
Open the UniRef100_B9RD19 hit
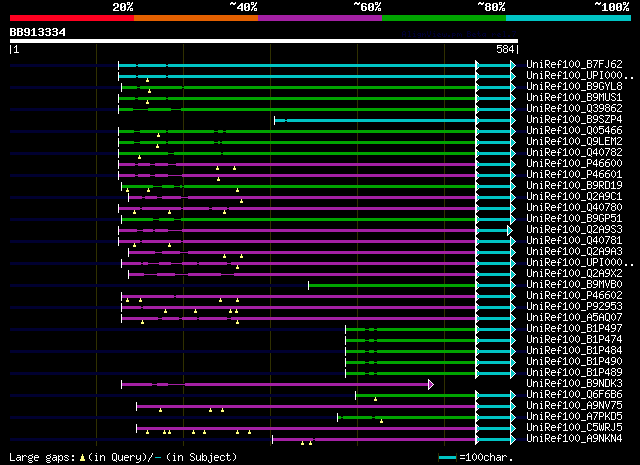coord(574,185)
